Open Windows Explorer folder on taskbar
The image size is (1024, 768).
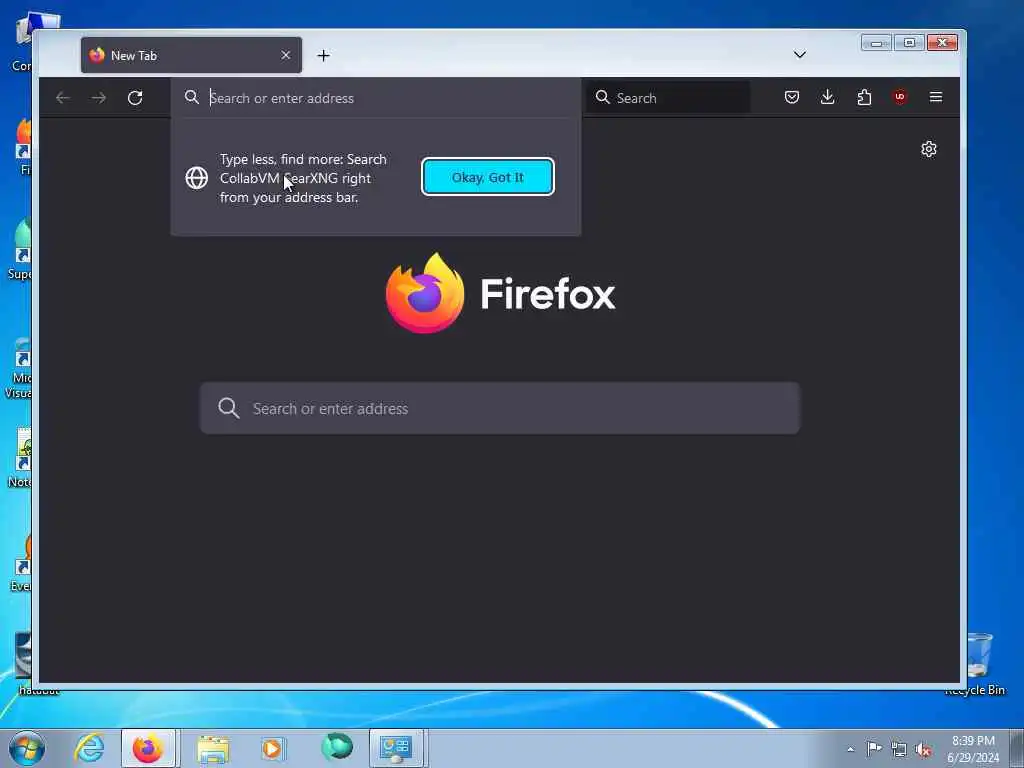214,749
